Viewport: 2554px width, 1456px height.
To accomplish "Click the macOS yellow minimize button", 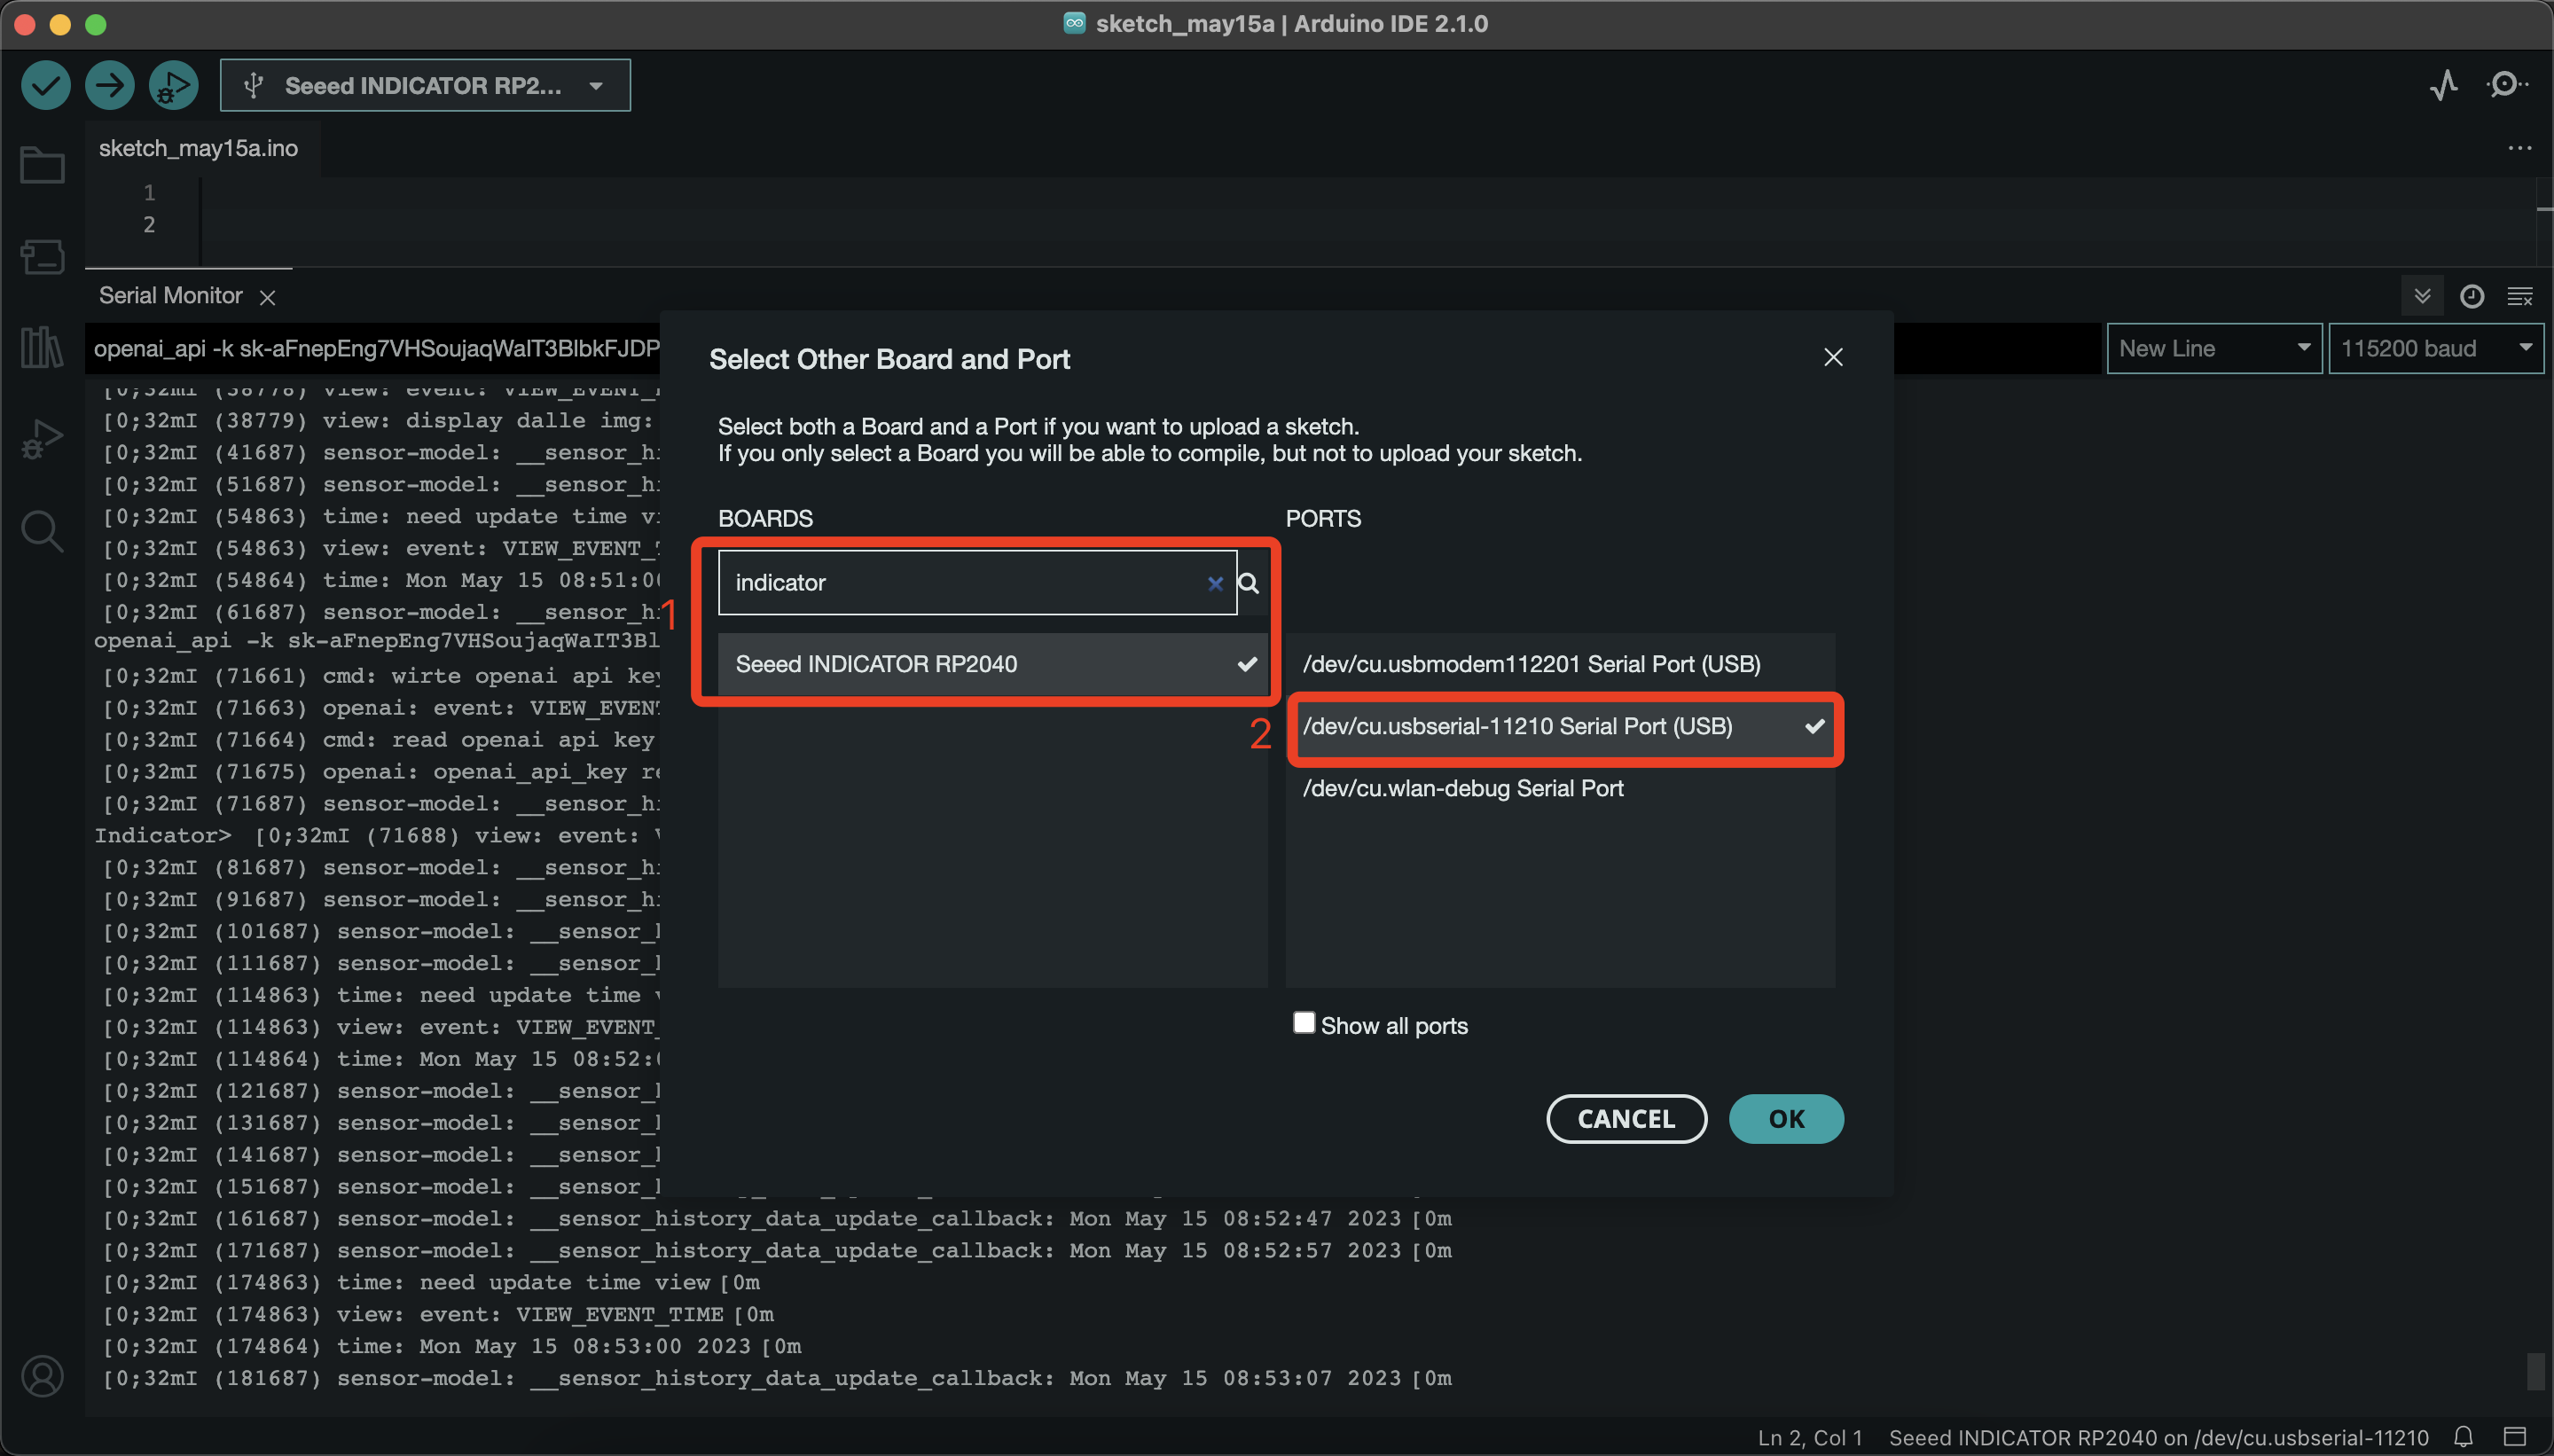I will pyautogui.click(x=60, y=24).
